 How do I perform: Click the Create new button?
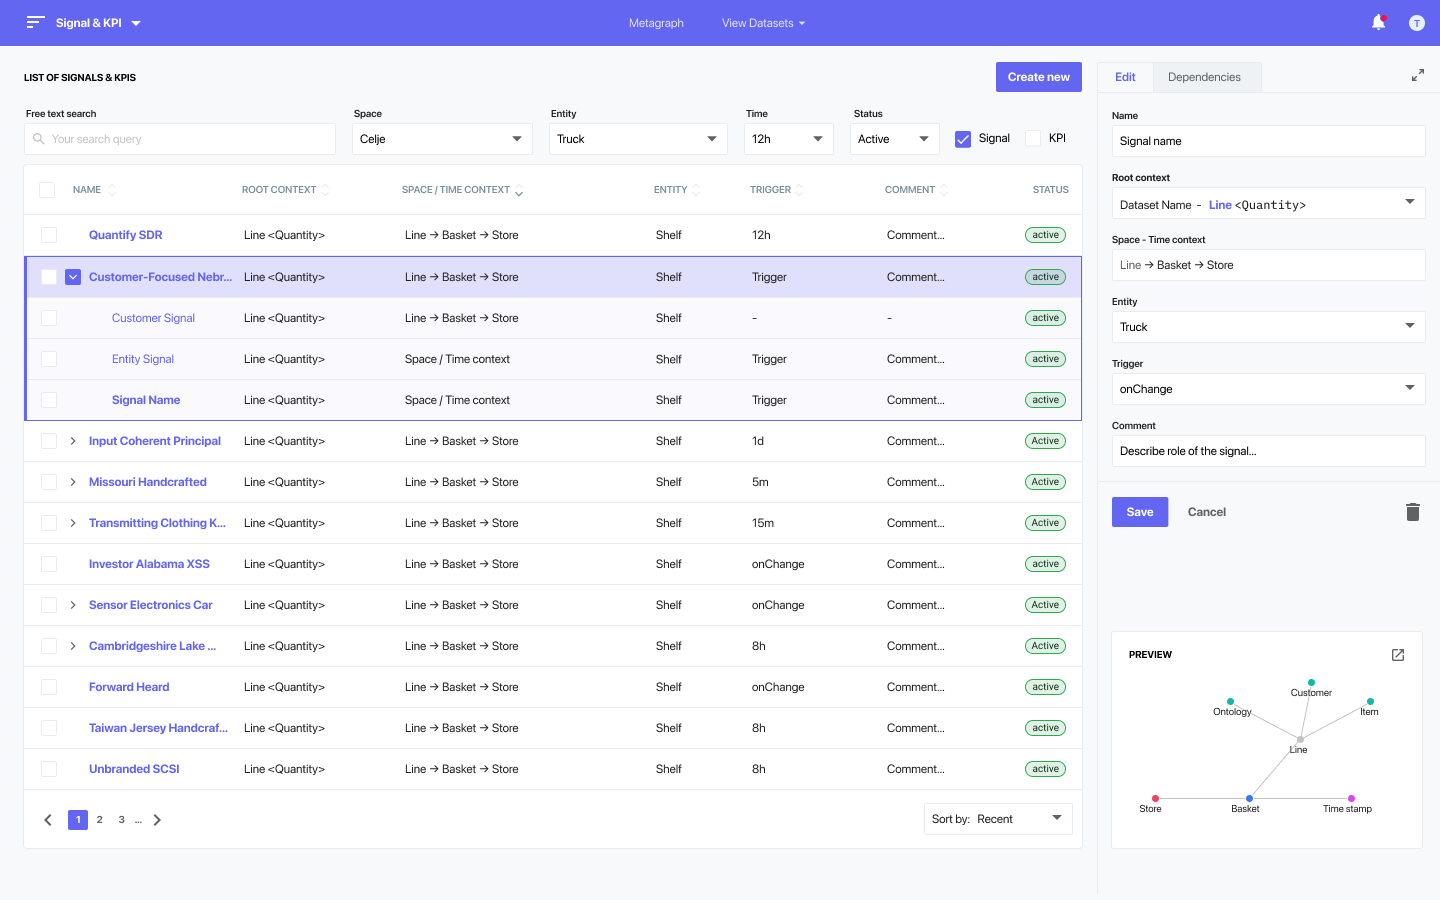1038,77
